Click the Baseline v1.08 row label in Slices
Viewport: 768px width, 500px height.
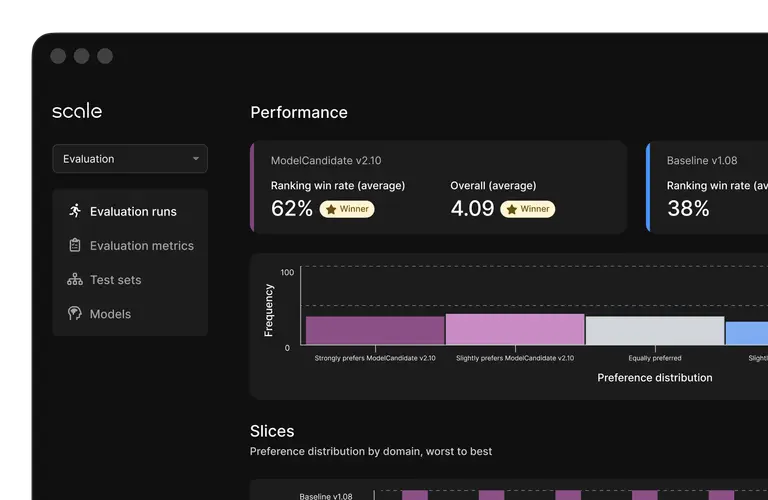[x=326, y=496]
